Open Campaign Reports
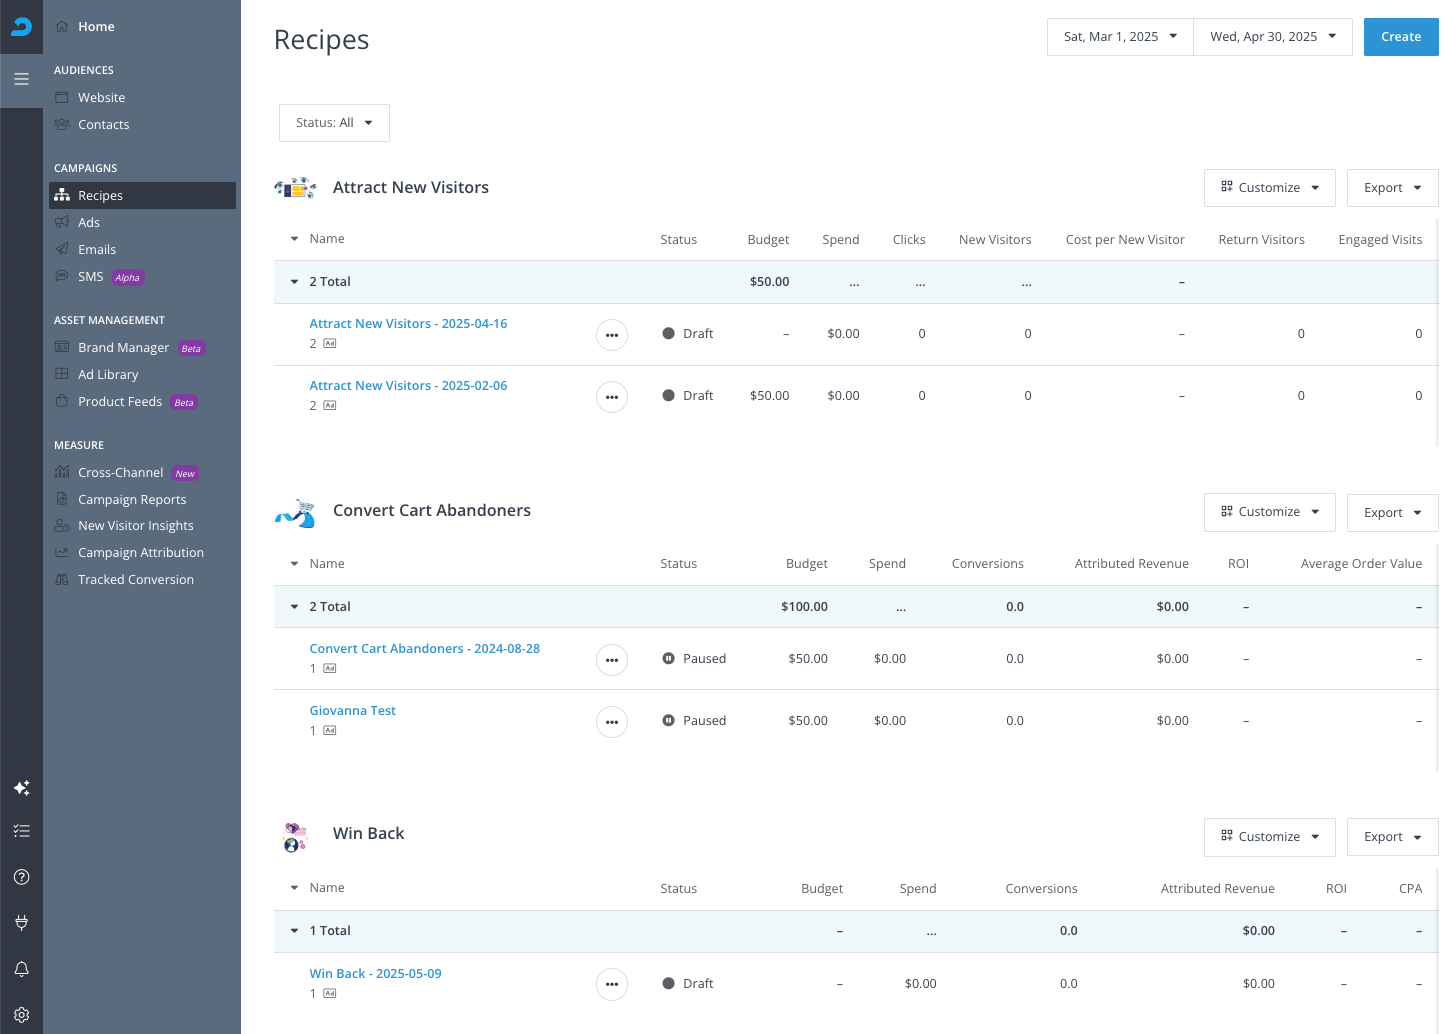This screenshot has width=1449, height=1034. coord(132,500)
